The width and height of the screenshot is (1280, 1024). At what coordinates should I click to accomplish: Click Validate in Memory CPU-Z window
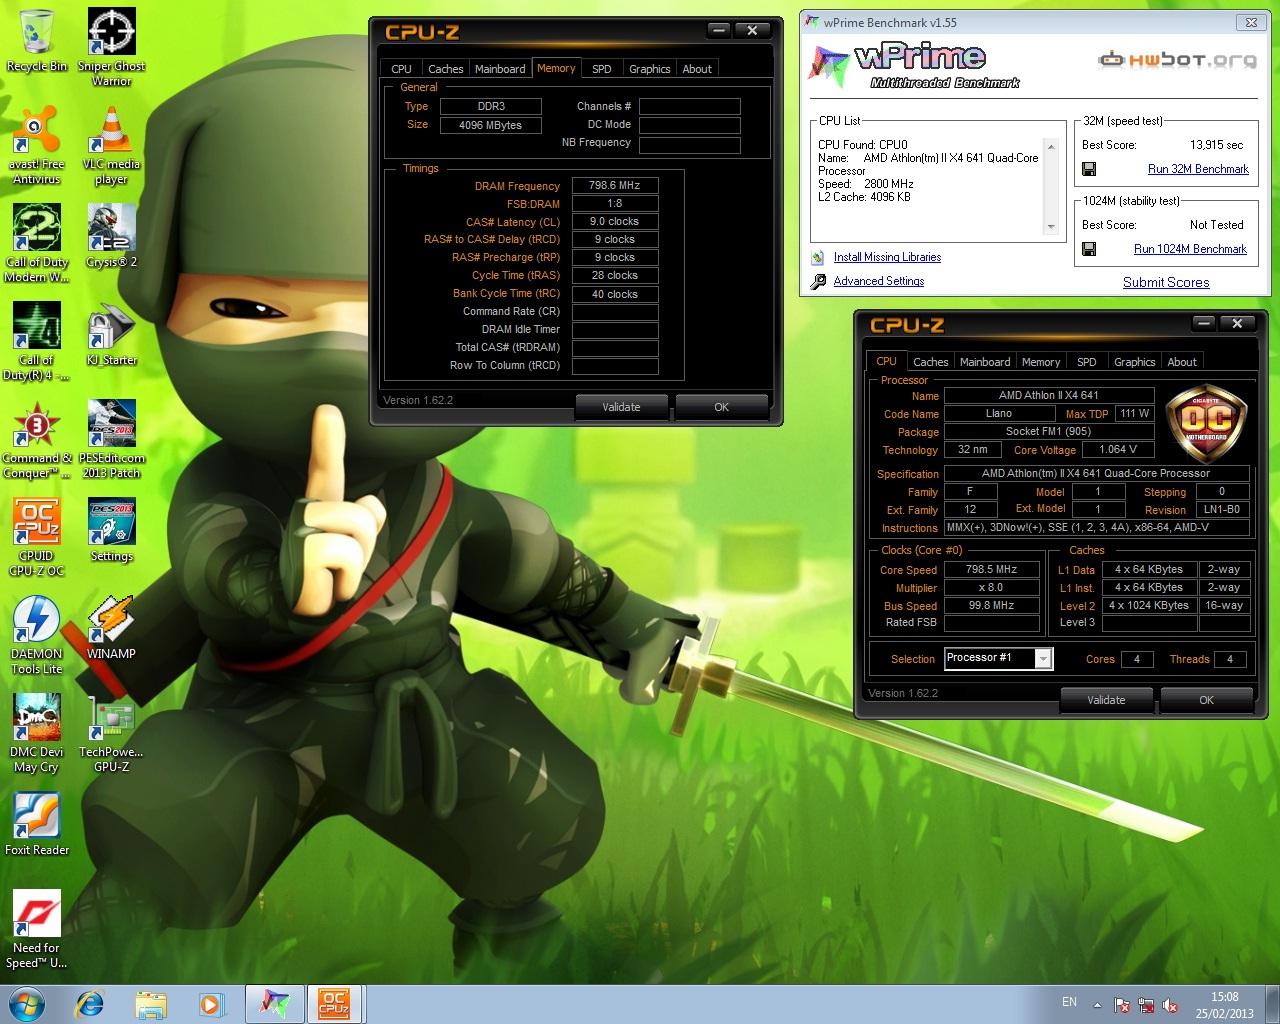pos(621,407)
